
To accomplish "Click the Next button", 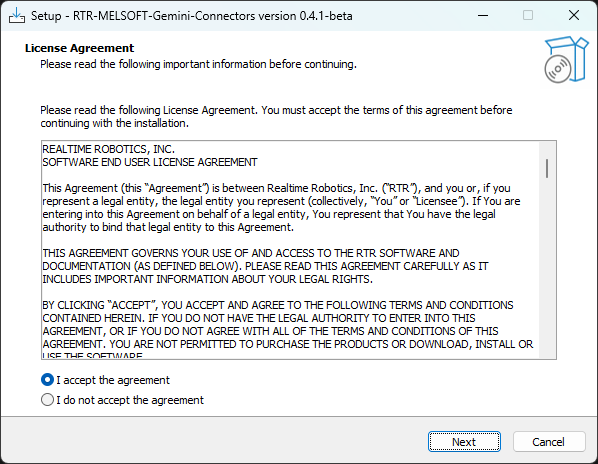I will click(x=464, y=442).
